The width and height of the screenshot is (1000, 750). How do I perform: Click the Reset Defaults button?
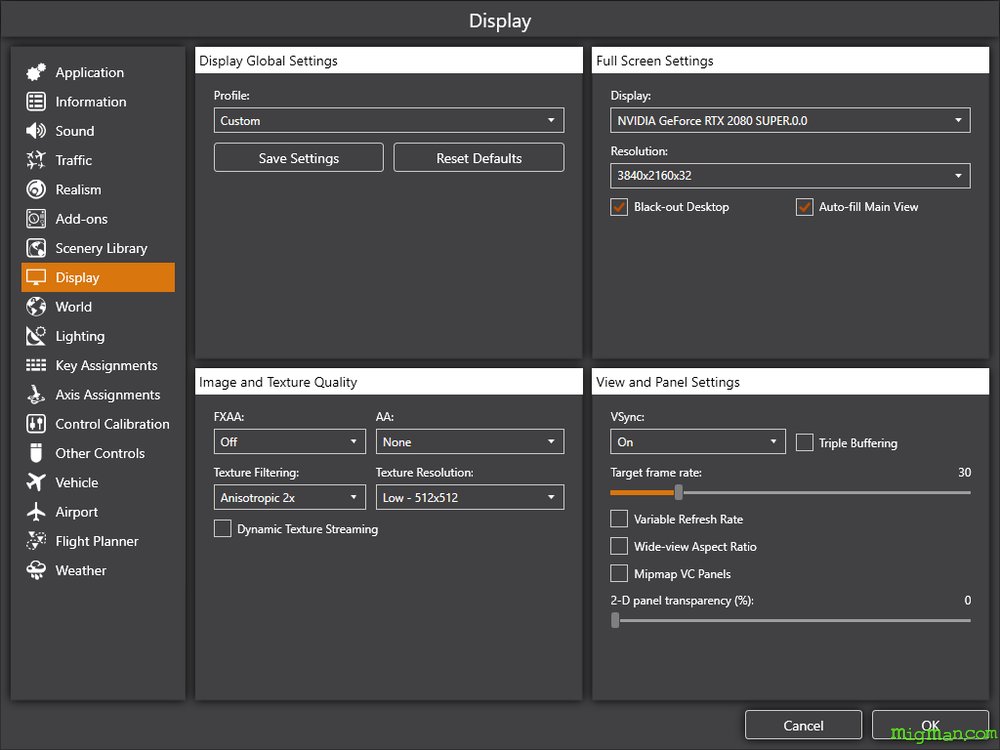479,158
